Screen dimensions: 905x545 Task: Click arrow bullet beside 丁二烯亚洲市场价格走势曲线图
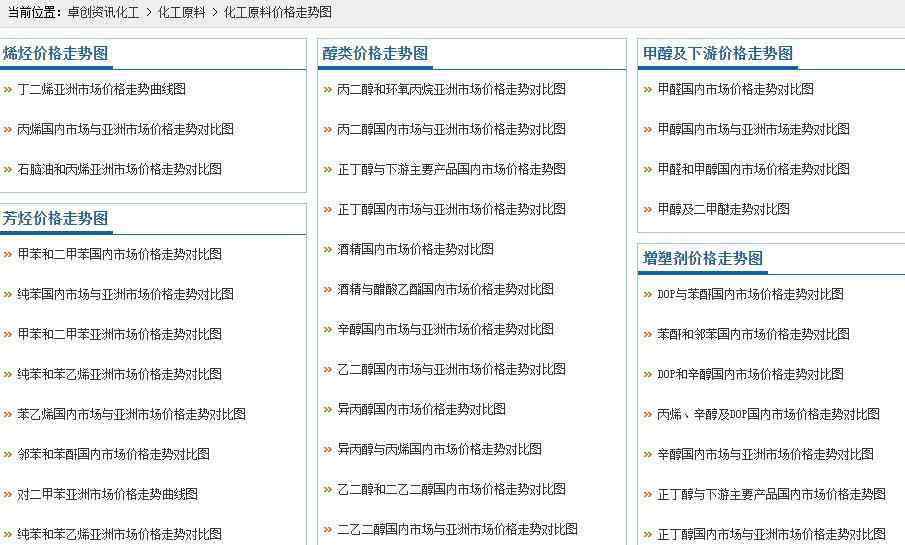tap(8, 89)
